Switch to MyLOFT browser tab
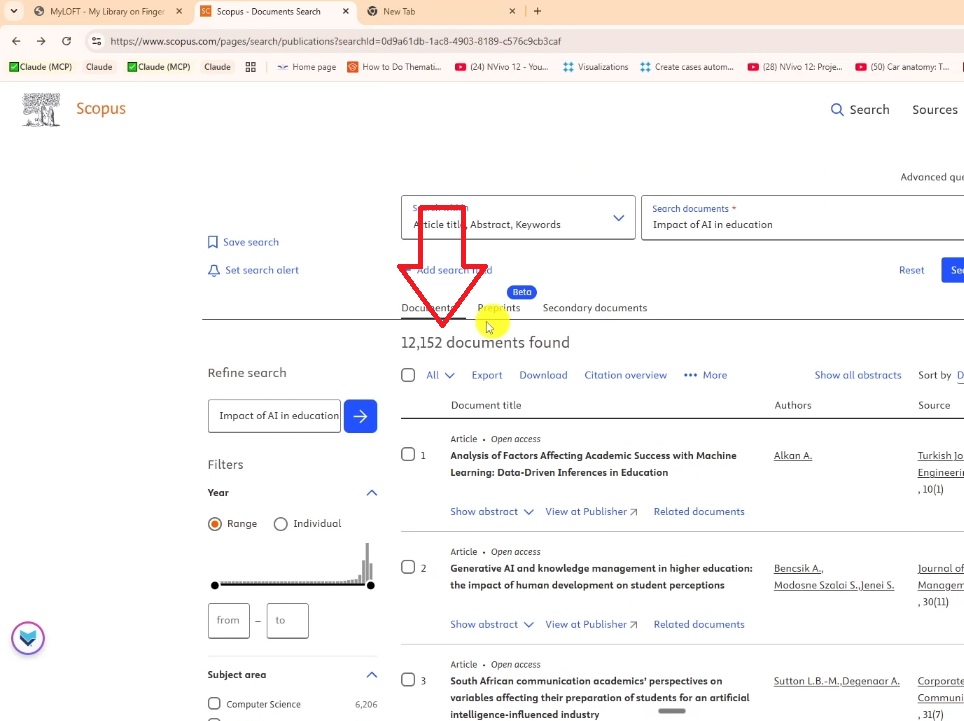Viewport: 964px width, 721px height. point(109,11)
